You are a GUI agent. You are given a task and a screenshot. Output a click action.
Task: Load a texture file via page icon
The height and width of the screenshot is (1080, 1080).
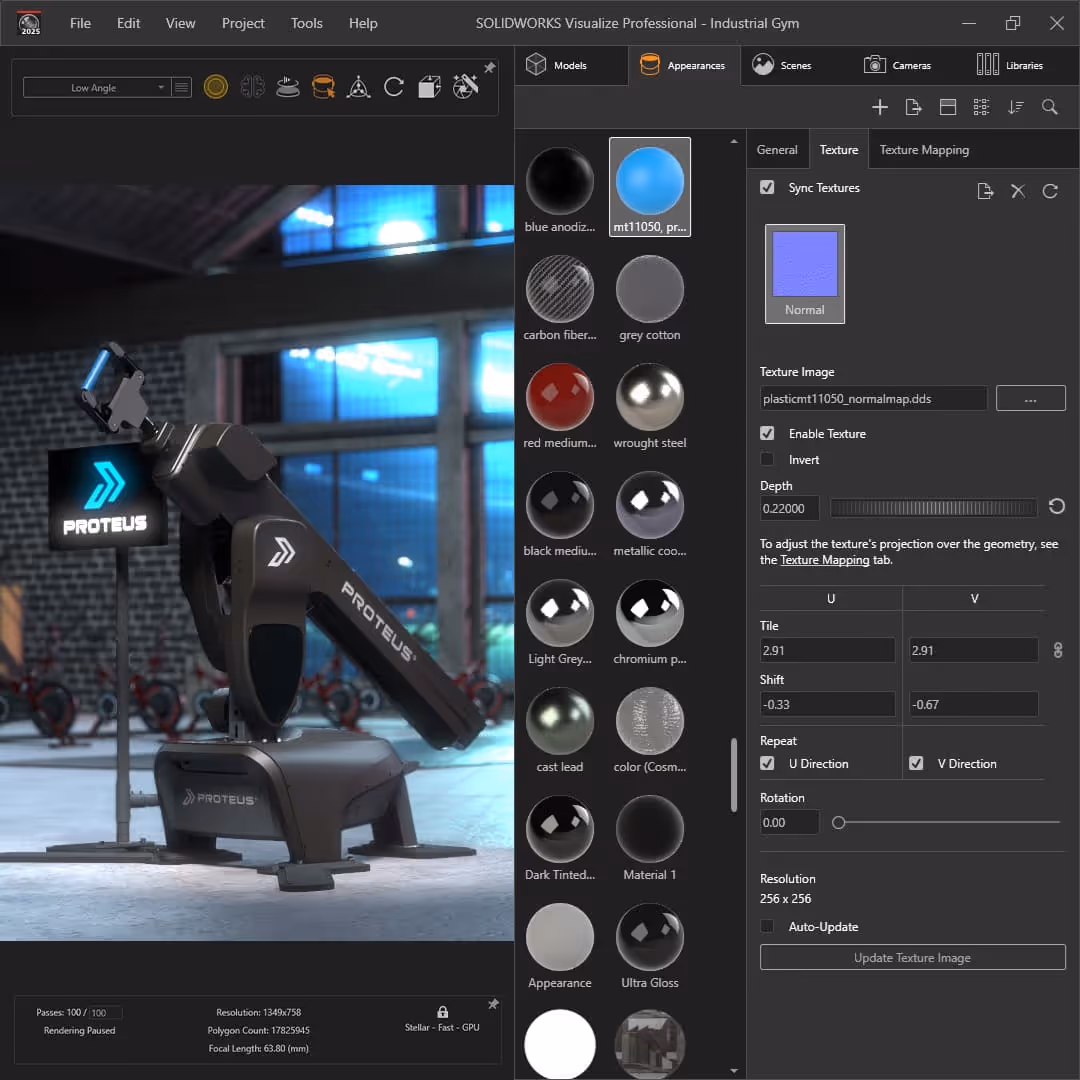(985, 191)
